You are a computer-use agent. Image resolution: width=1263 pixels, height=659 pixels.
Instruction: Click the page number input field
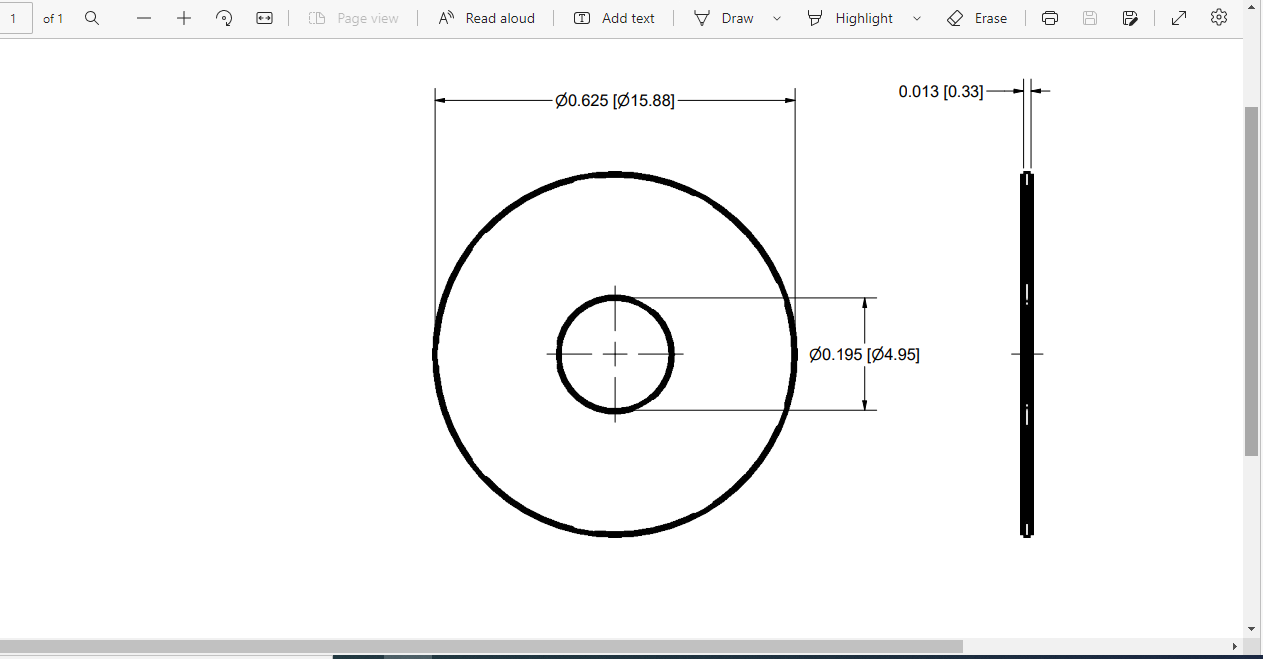pyautogui.click(x=15, y=17)
